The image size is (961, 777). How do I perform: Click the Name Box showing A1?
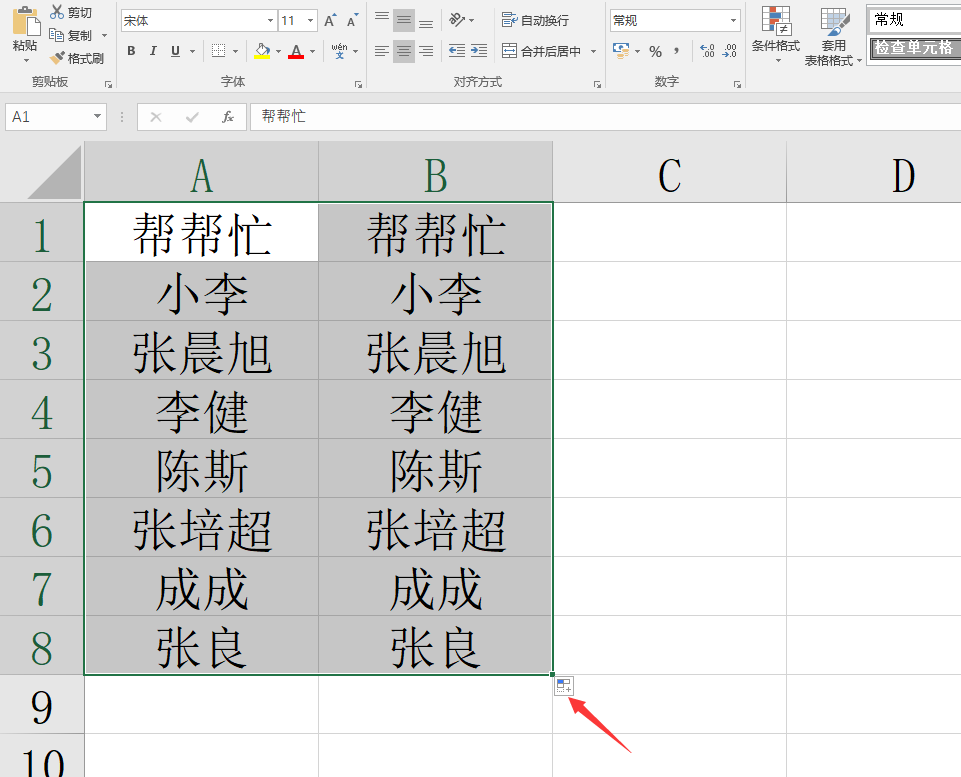point(49,116)
